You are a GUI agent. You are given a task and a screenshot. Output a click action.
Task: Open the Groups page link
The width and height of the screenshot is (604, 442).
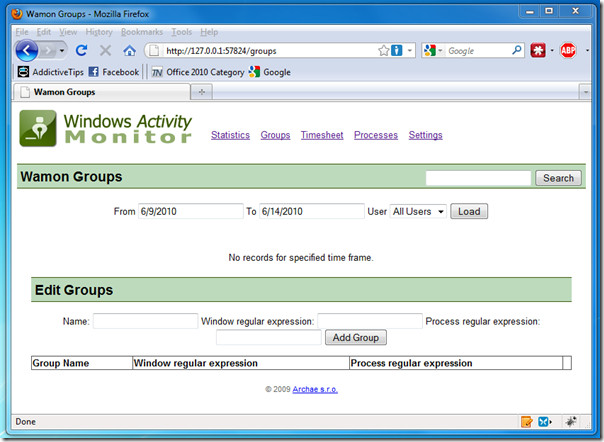coord(275,135)
